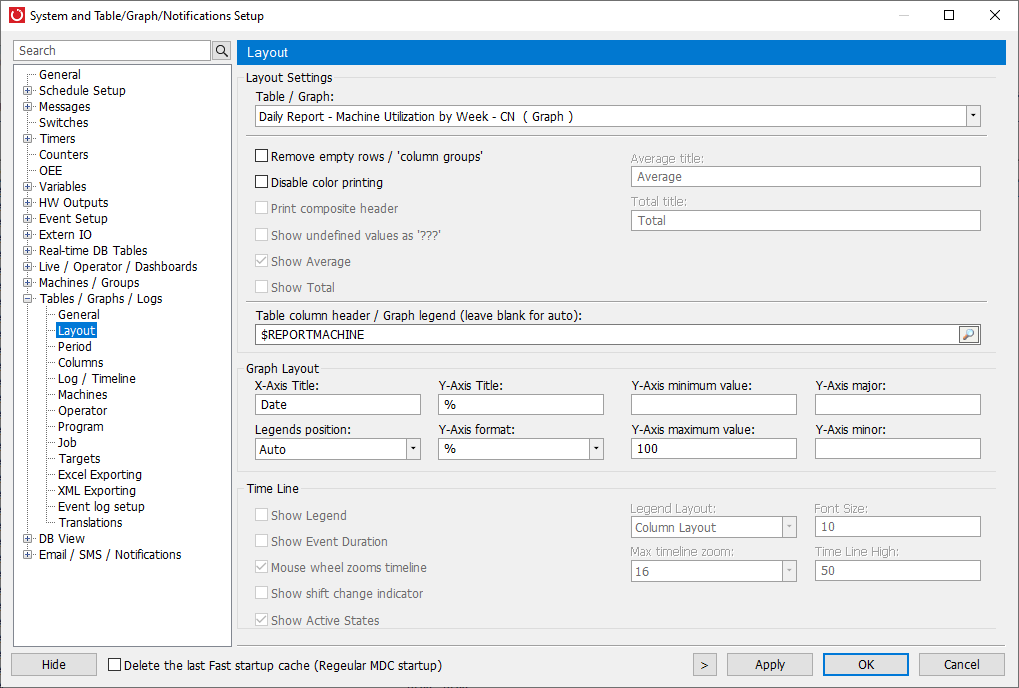The height and width of the screenshot is (688, 1019).
Task: Expand the HW Outputs tree node
Action: pos(27,203)
